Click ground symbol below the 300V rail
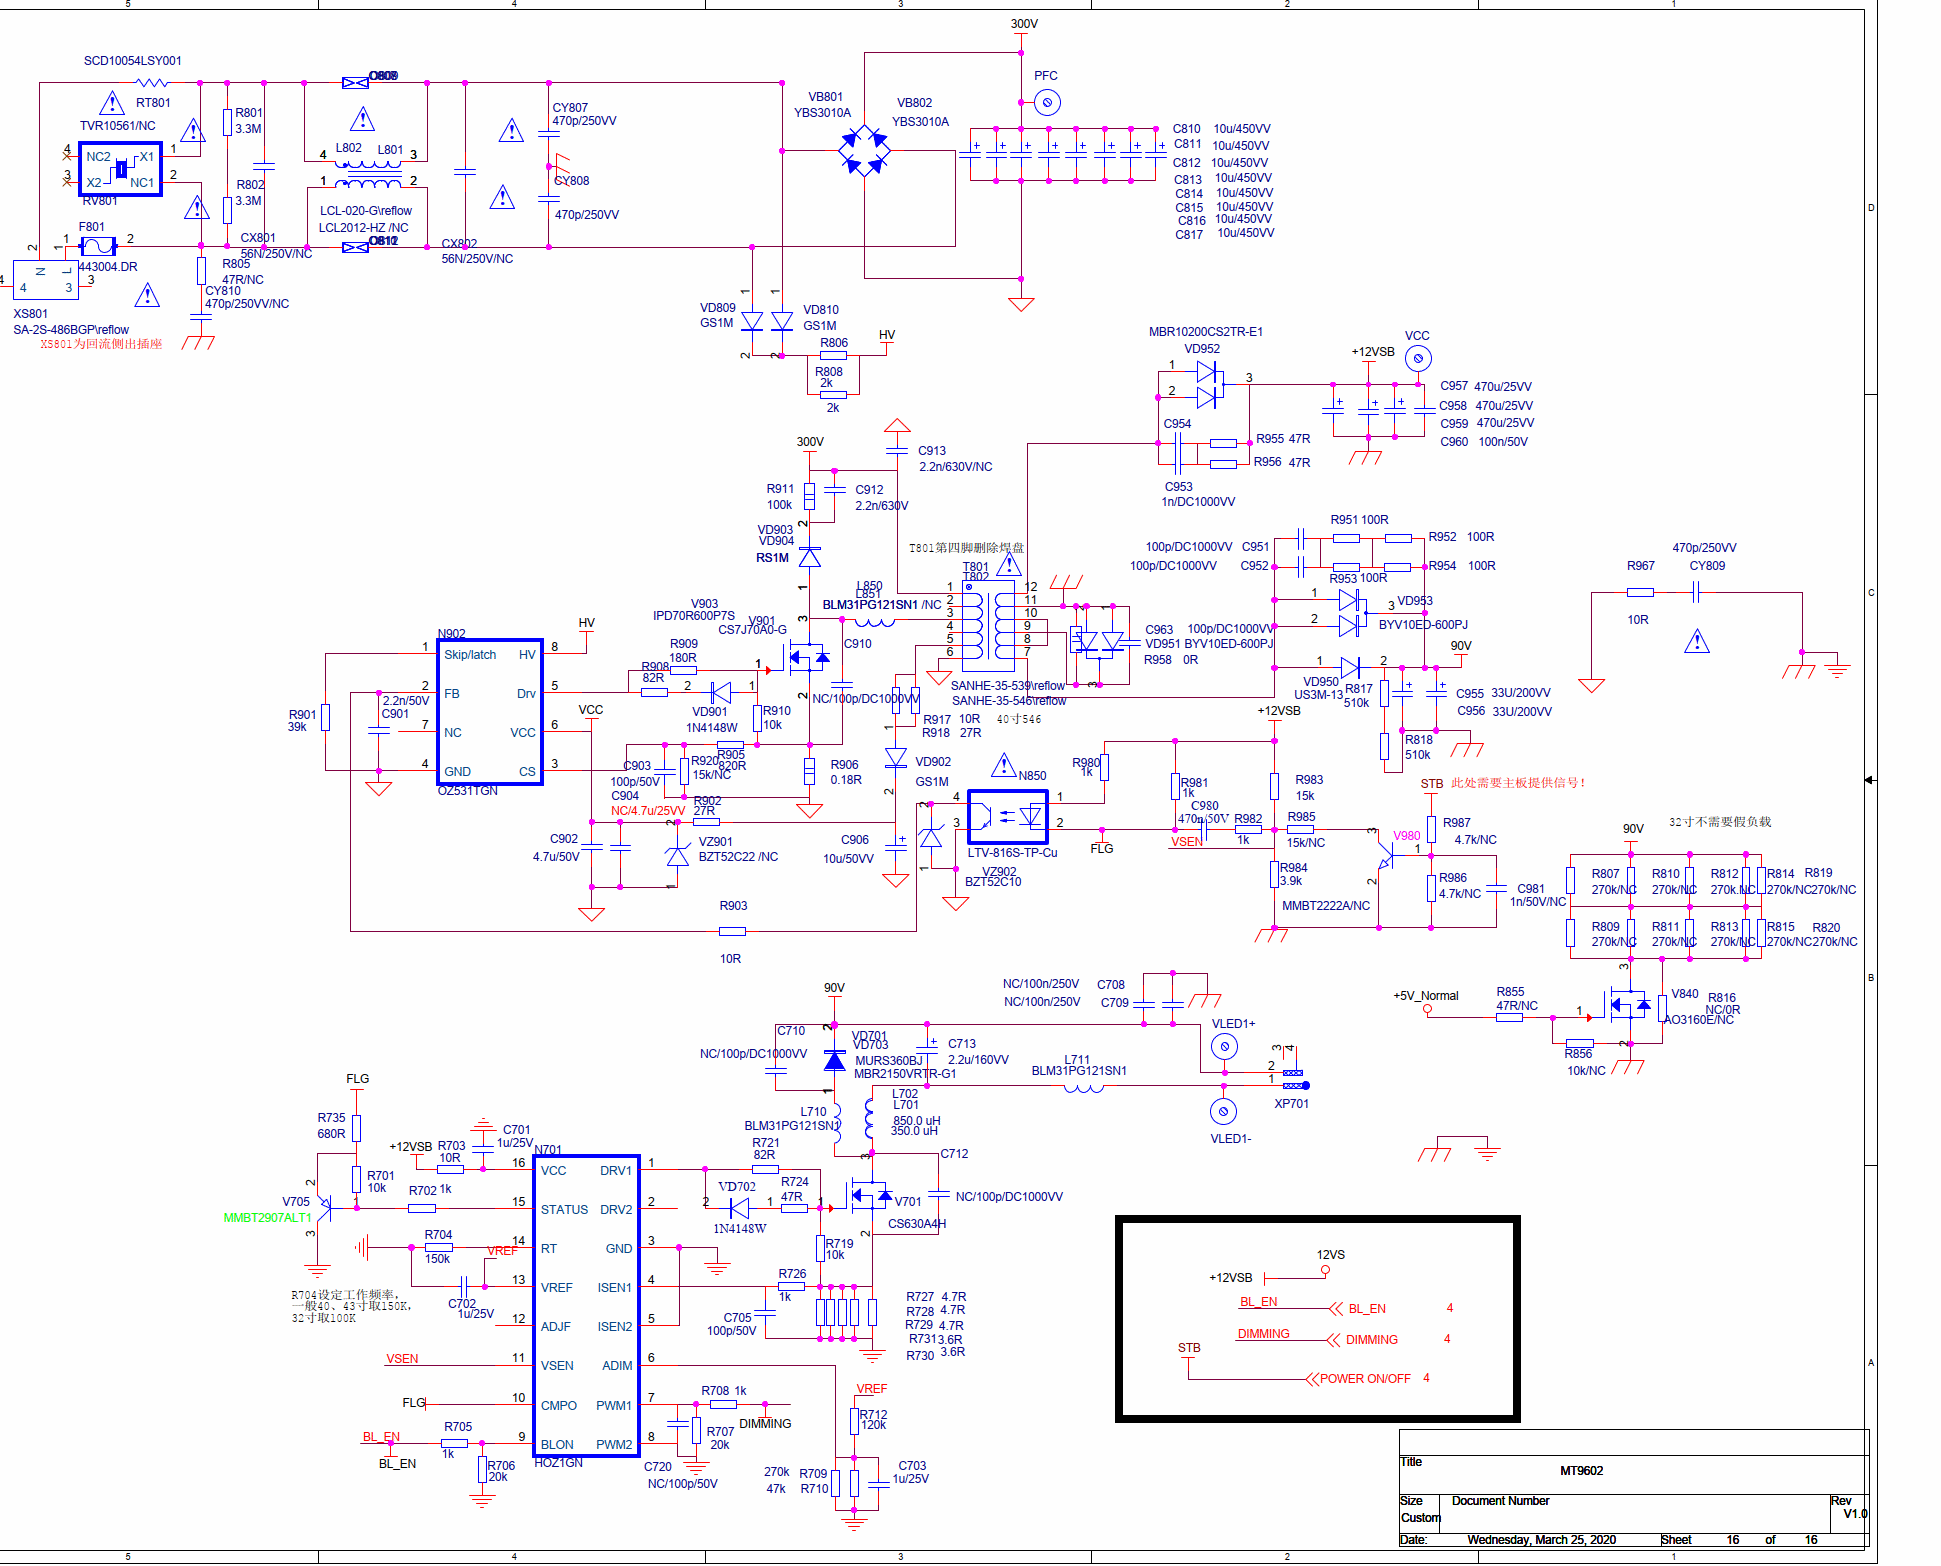This screenshot has width=1941, height=1566. pos(1021,304)
